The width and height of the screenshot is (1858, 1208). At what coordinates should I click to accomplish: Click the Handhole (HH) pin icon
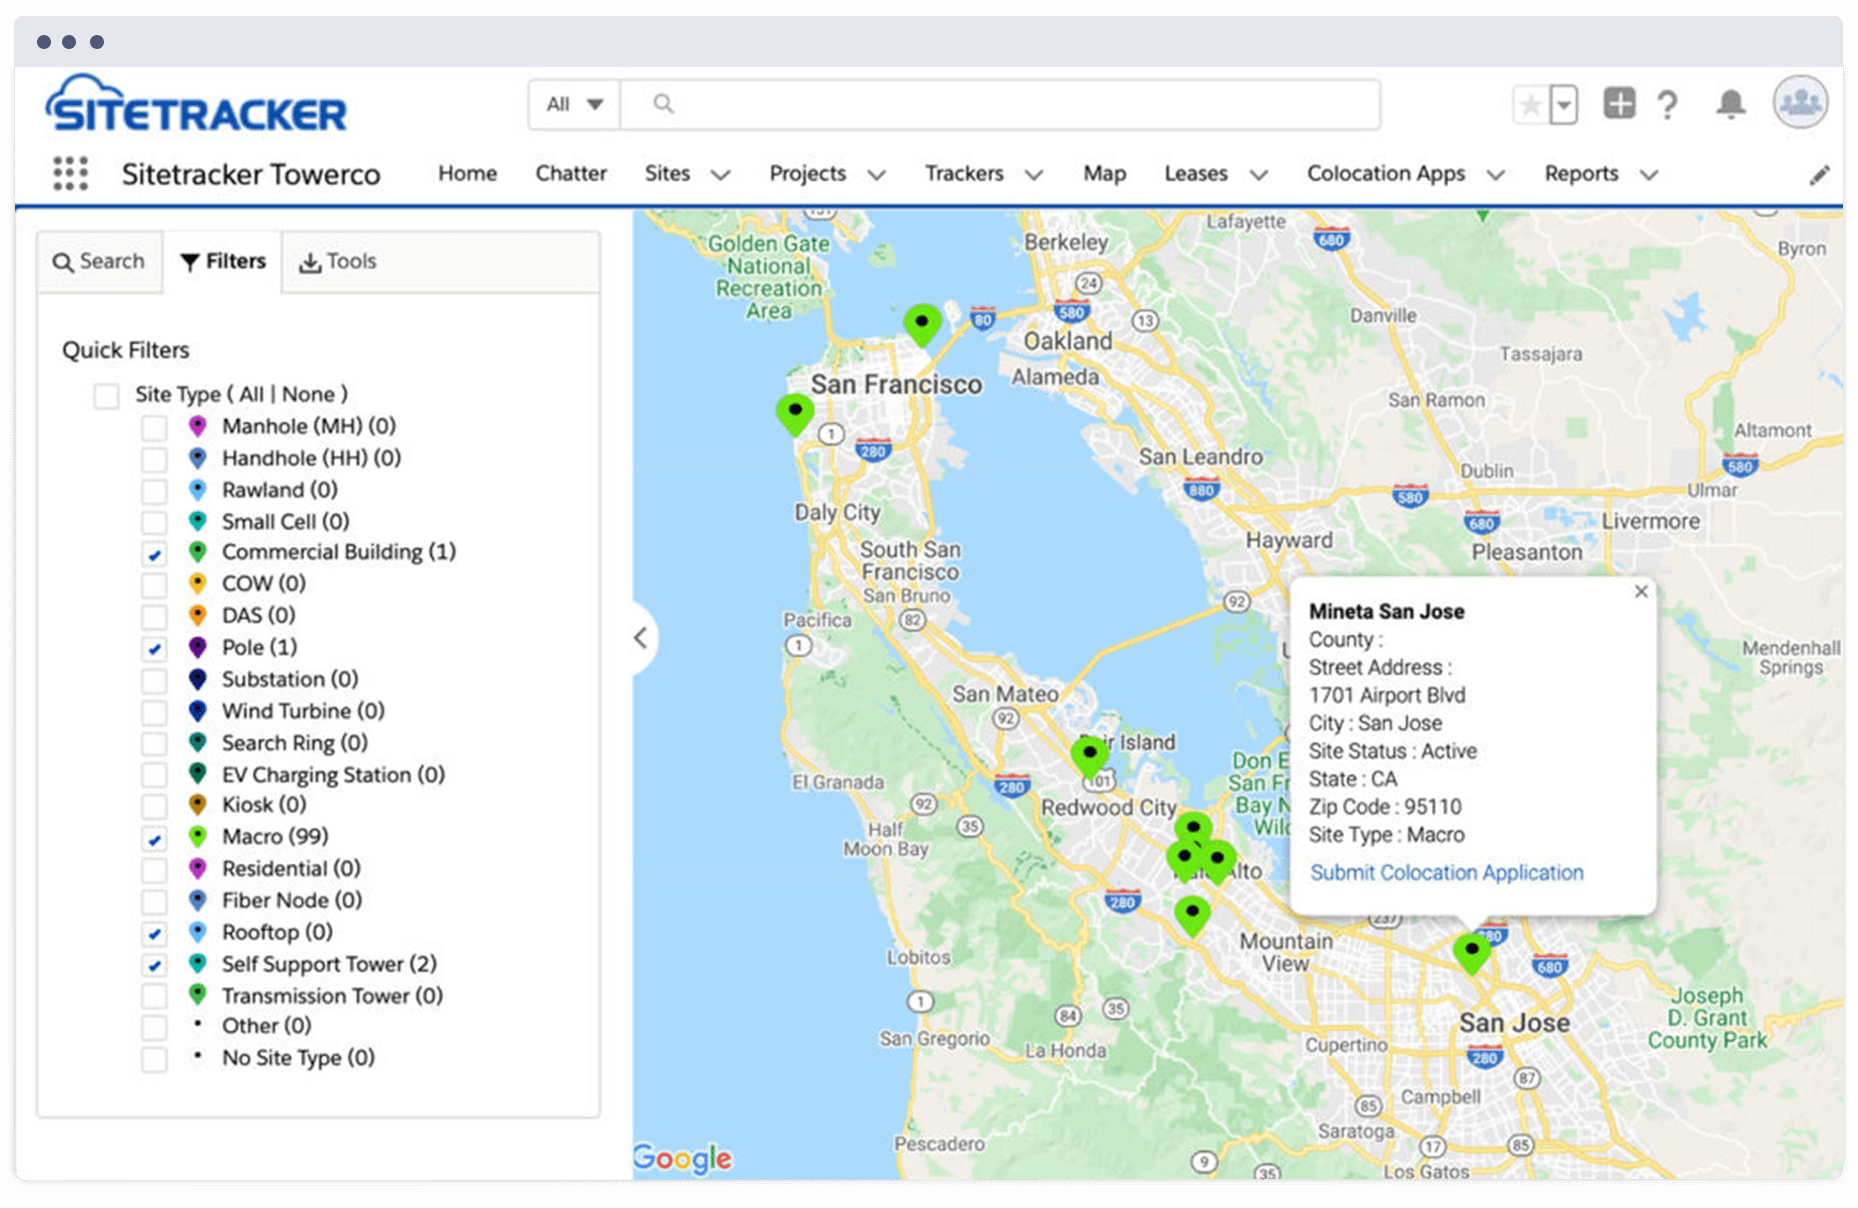click(198, 459)
